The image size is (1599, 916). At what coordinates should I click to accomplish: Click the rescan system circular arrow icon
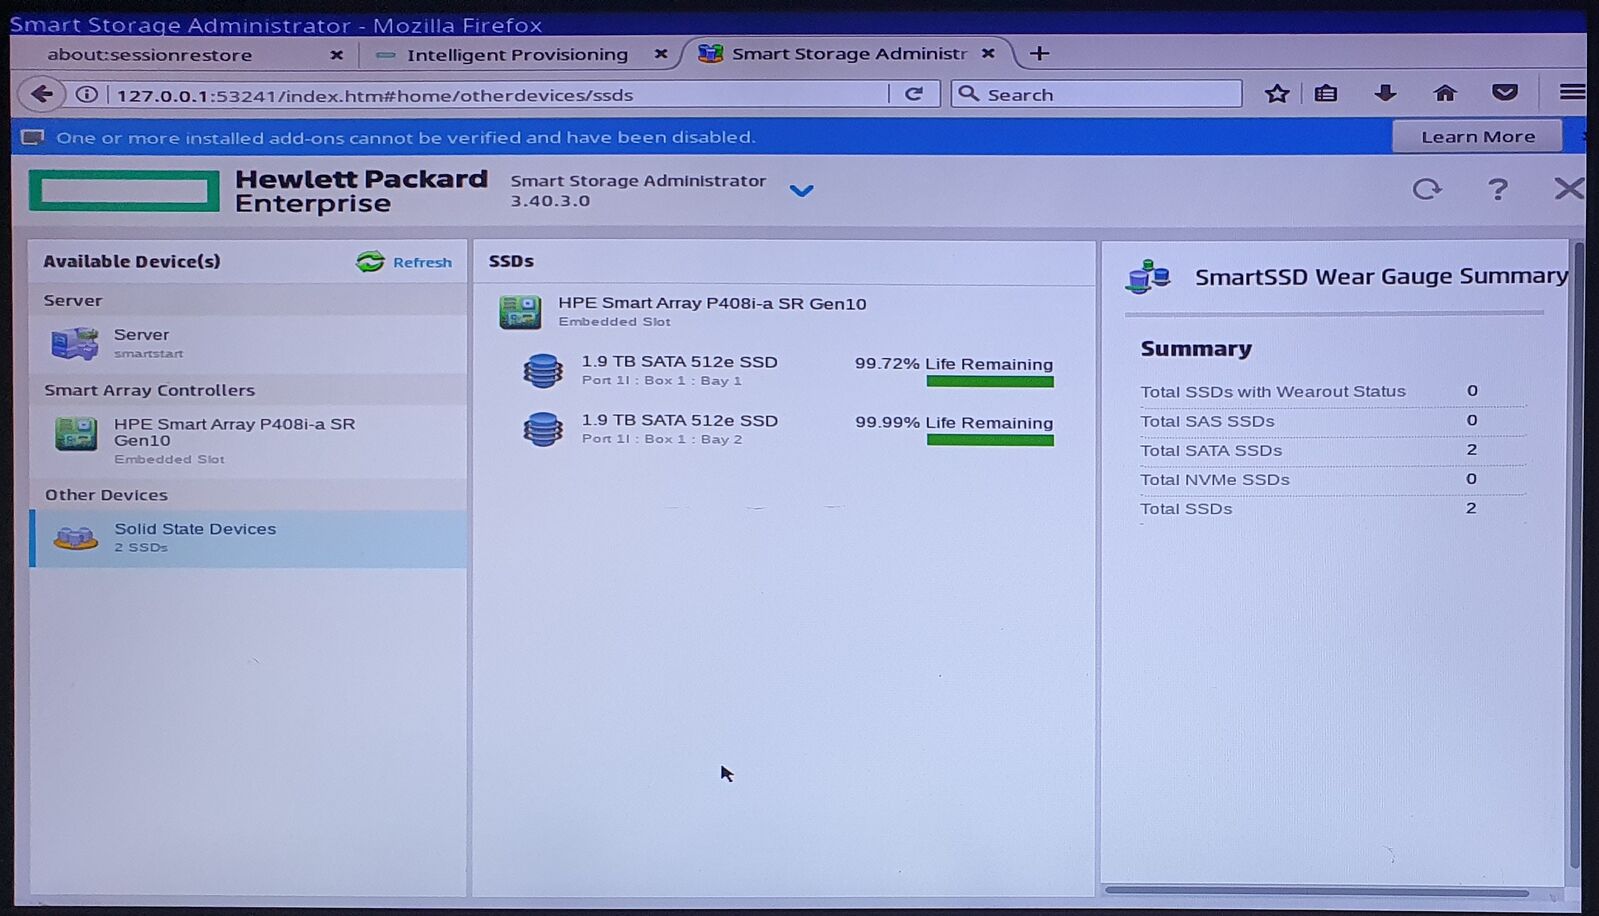pos(1427,189)
